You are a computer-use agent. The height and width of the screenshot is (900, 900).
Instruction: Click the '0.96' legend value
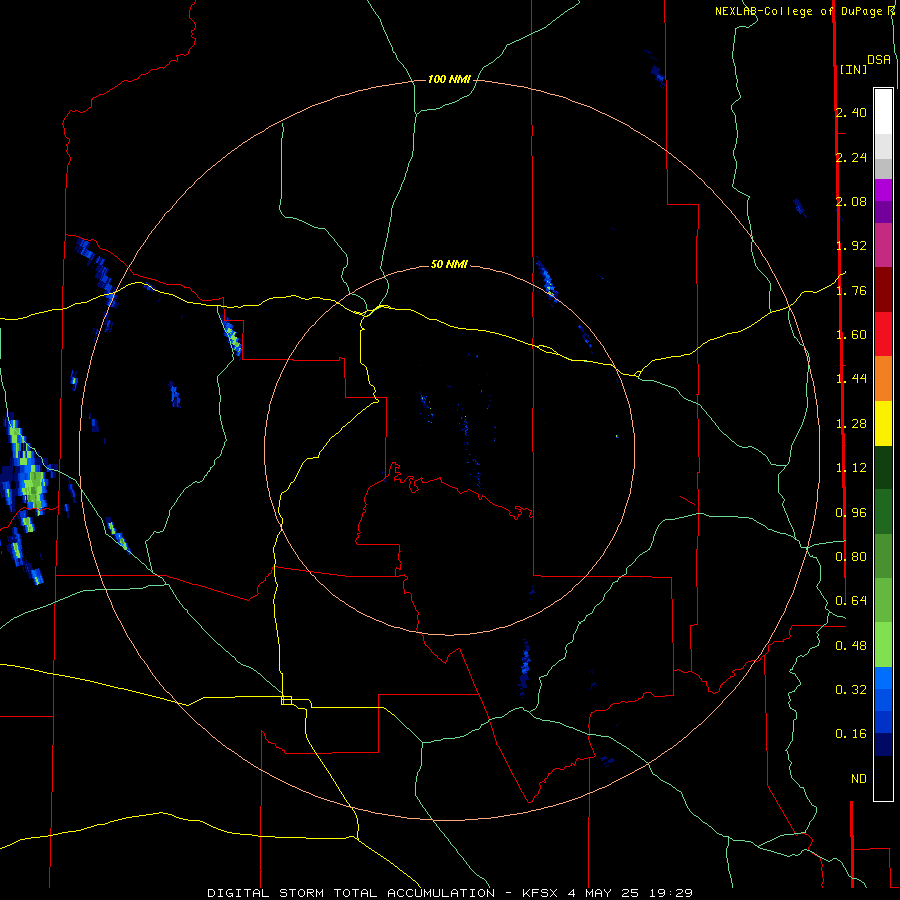coord(851,513)
